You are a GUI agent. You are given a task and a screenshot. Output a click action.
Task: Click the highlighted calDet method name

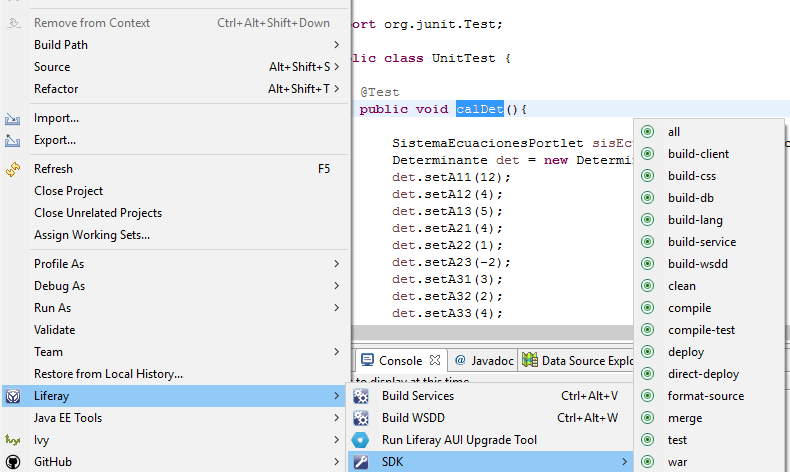tap(480, 109)
